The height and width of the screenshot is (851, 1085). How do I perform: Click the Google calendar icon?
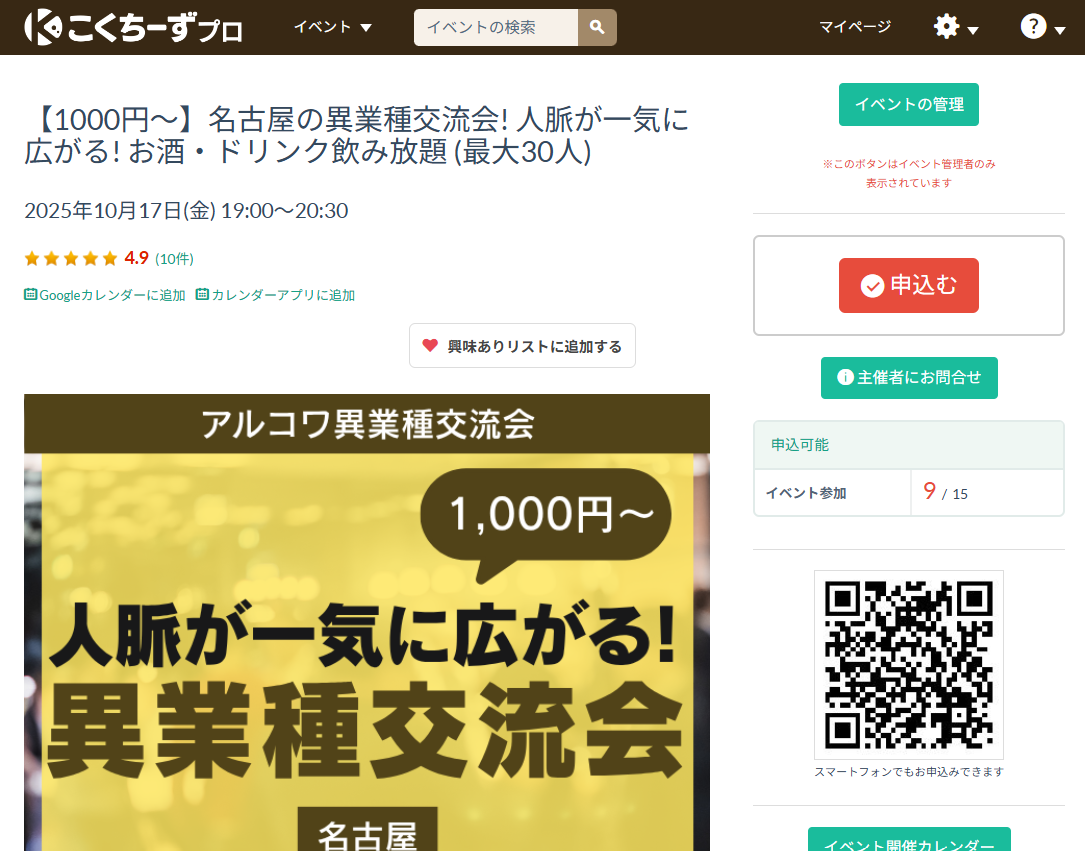pyautogui.click(x=30, y=294)
